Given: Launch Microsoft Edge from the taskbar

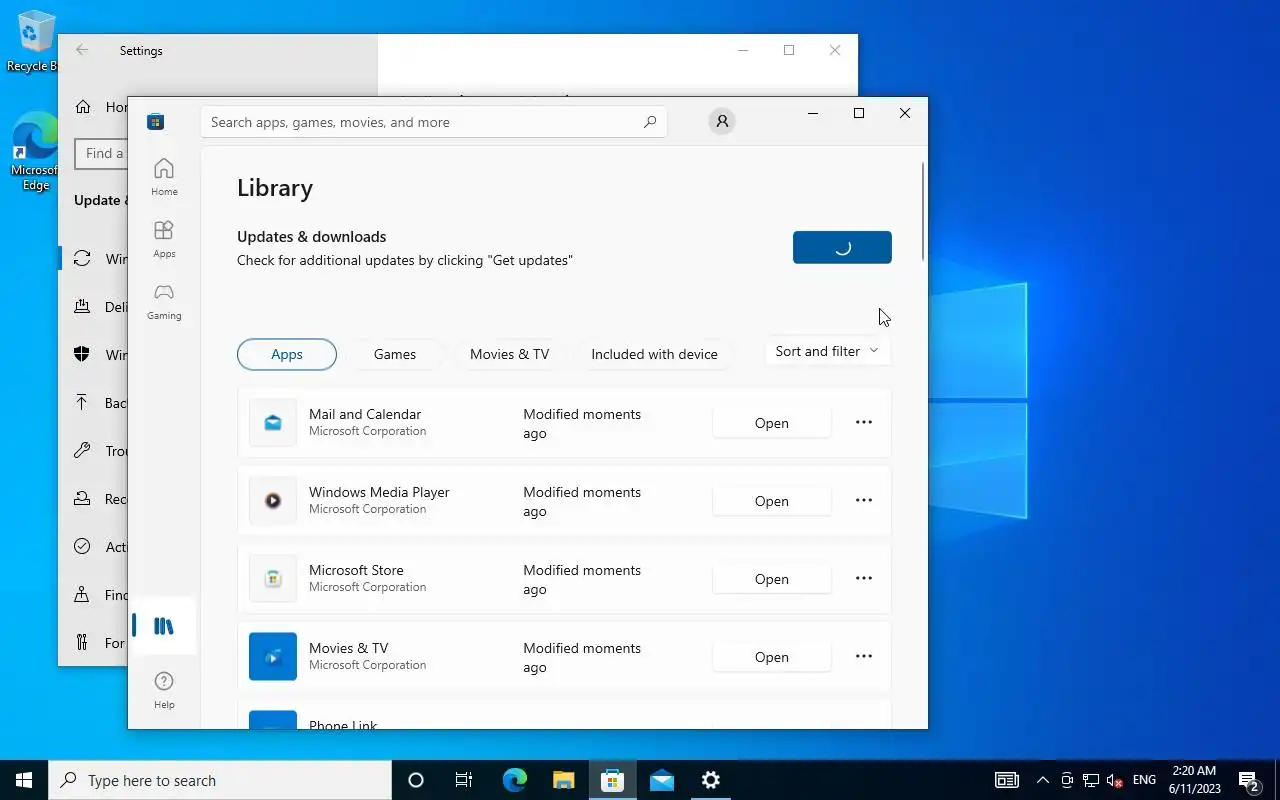Looking at the screenshot, I should point(514,780).
